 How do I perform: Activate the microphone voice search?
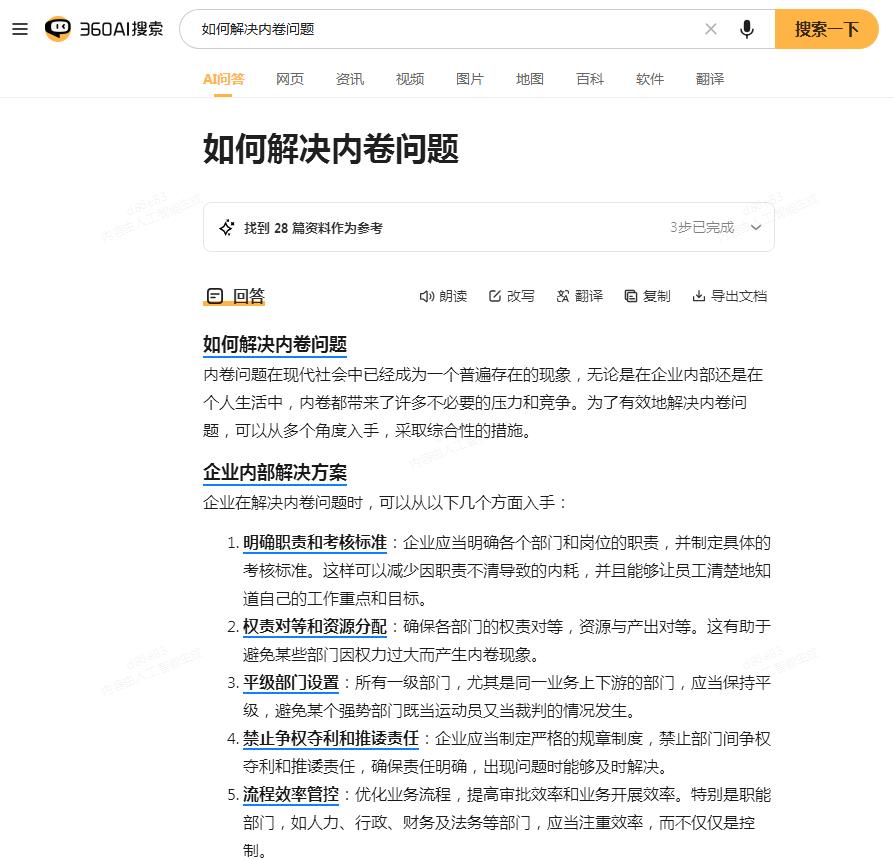(x=747, y=29)
